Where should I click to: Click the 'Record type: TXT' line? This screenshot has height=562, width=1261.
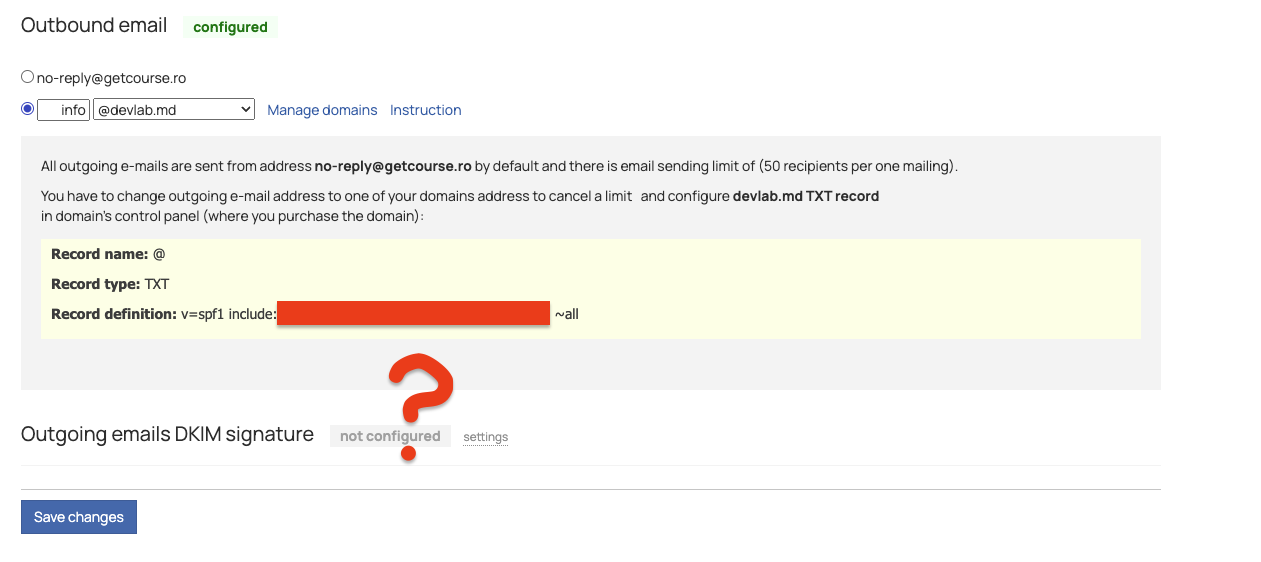(x=110, y=284)
